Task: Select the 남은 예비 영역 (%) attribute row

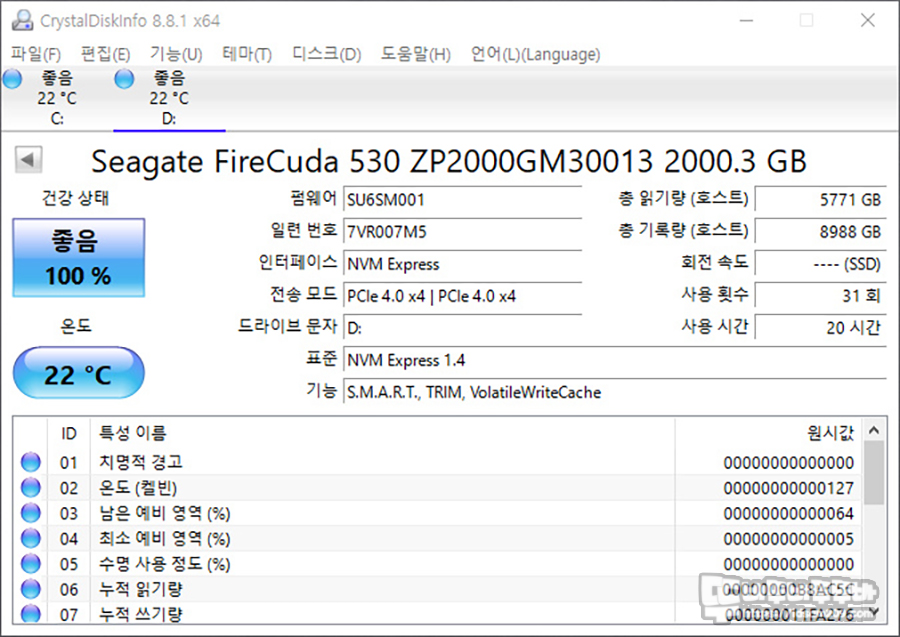Action: tap(439, 513)
